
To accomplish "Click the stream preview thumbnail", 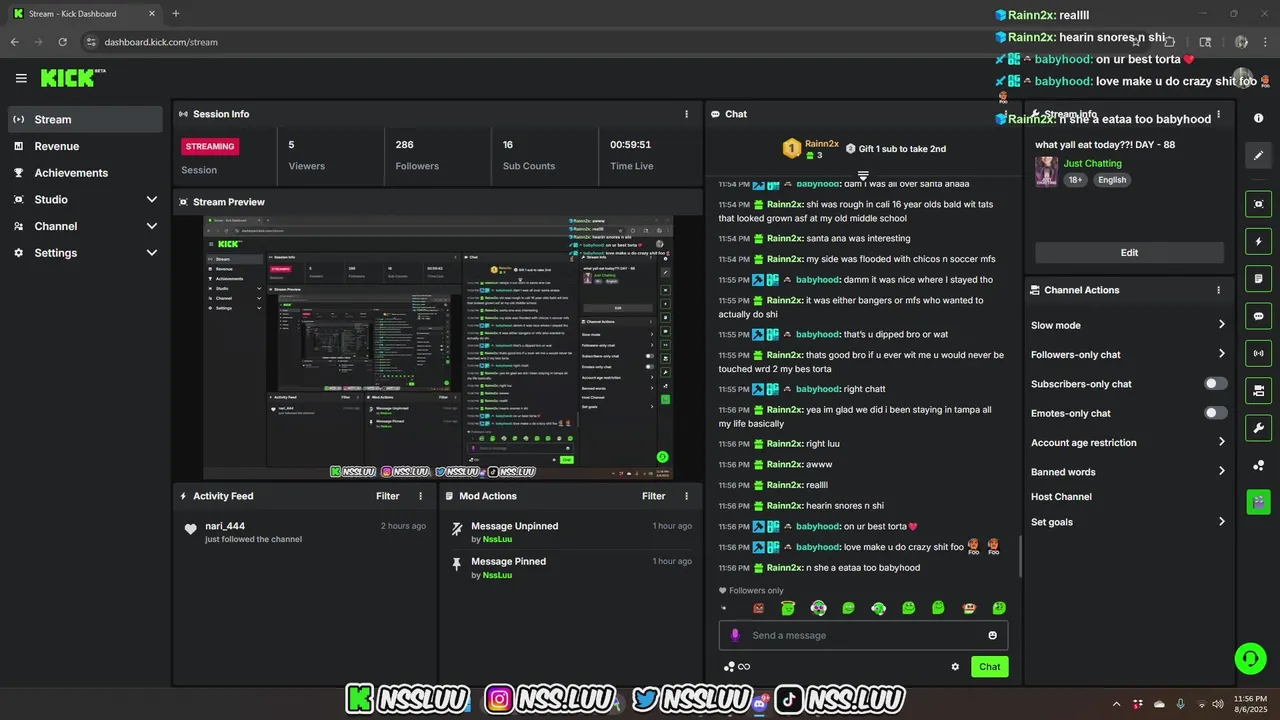I will coord(438,347).
